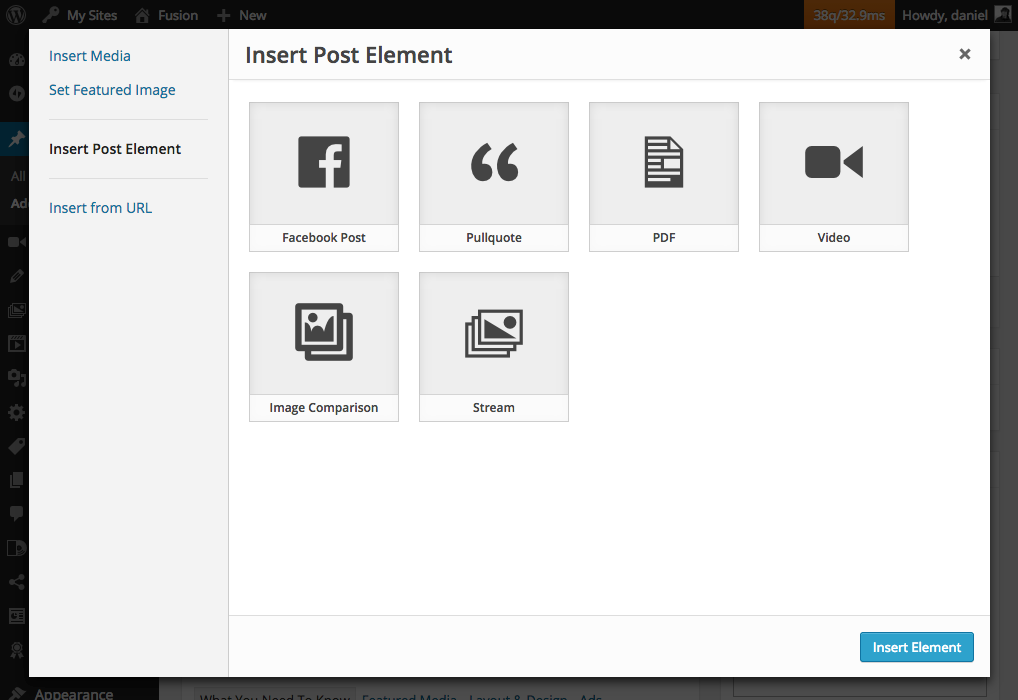Choose the Pullquote element
Screen dimensions: 1018x700
[x=493, y=177]
